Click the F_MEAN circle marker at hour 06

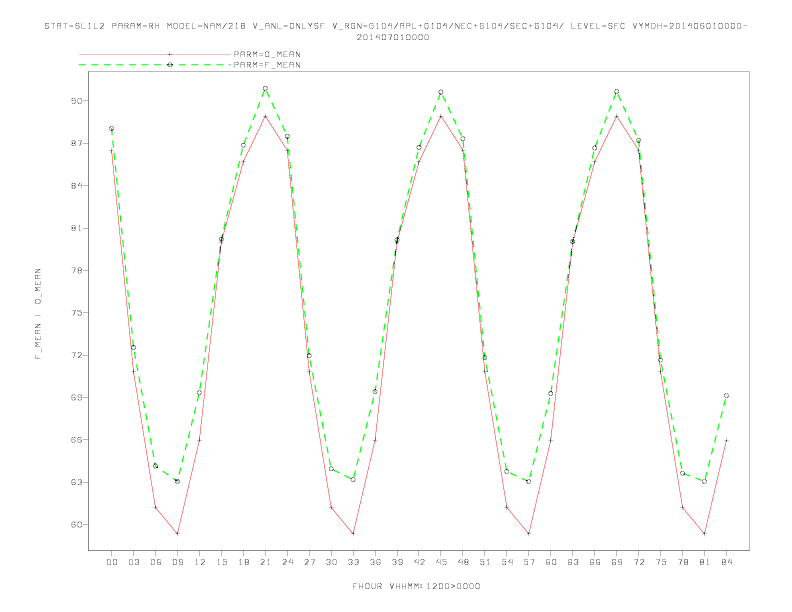(x=156, y=466)
